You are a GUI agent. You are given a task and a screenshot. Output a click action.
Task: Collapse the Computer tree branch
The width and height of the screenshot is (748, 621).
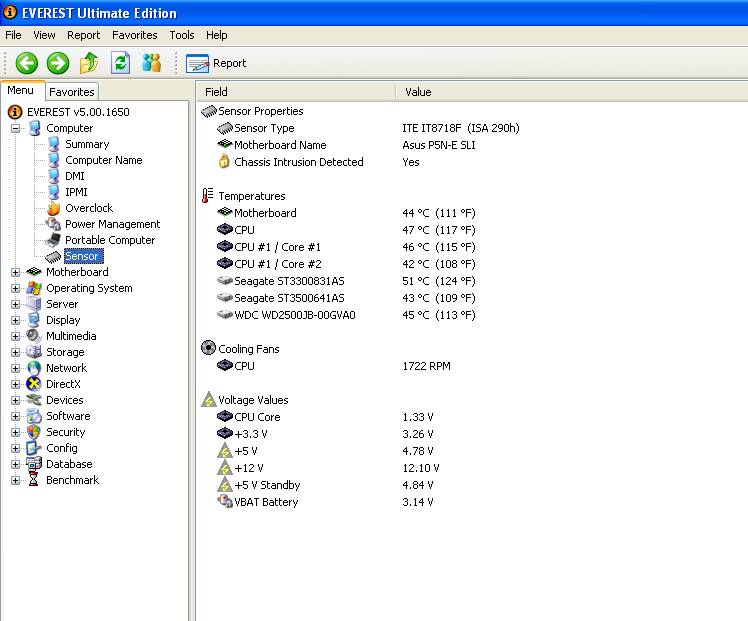click(15, 128)
